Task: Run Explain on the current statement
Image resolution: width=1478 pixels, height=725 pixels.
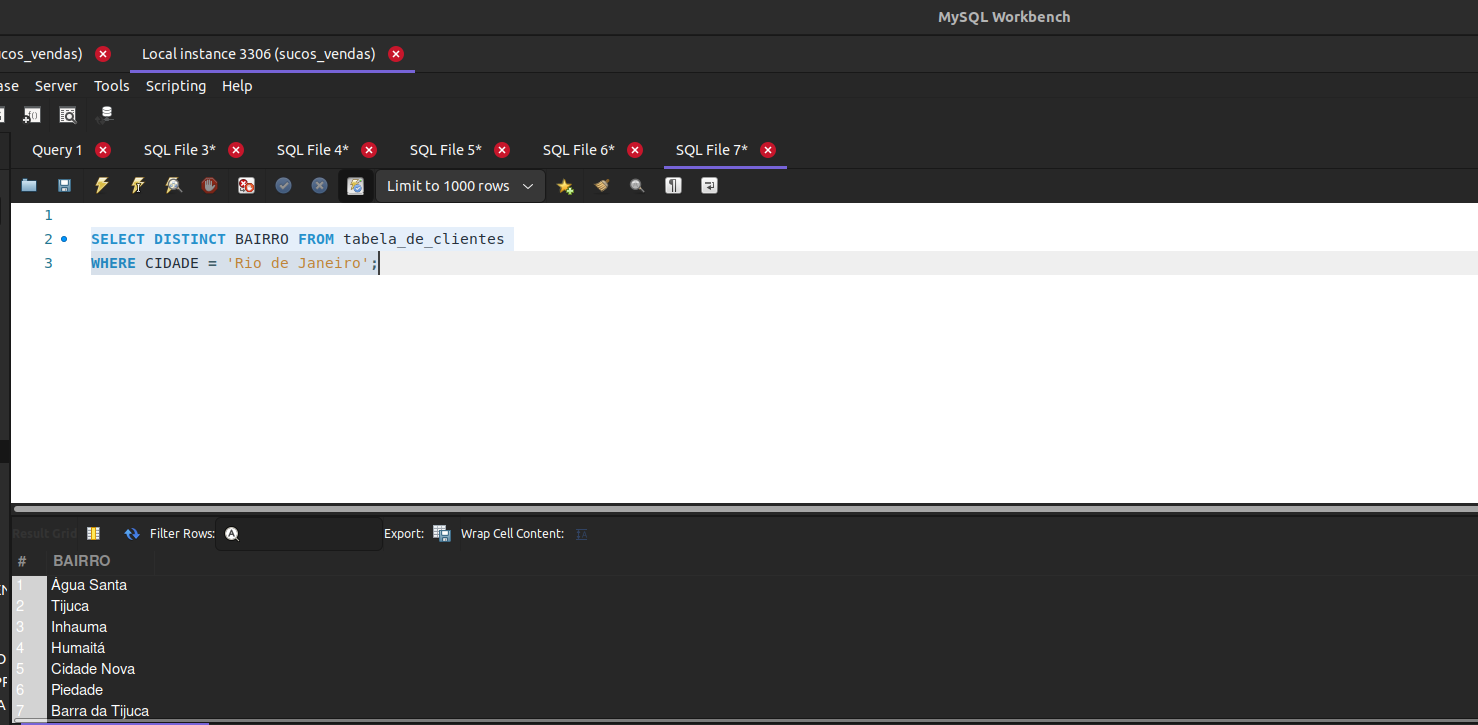Action: (174, 185)
